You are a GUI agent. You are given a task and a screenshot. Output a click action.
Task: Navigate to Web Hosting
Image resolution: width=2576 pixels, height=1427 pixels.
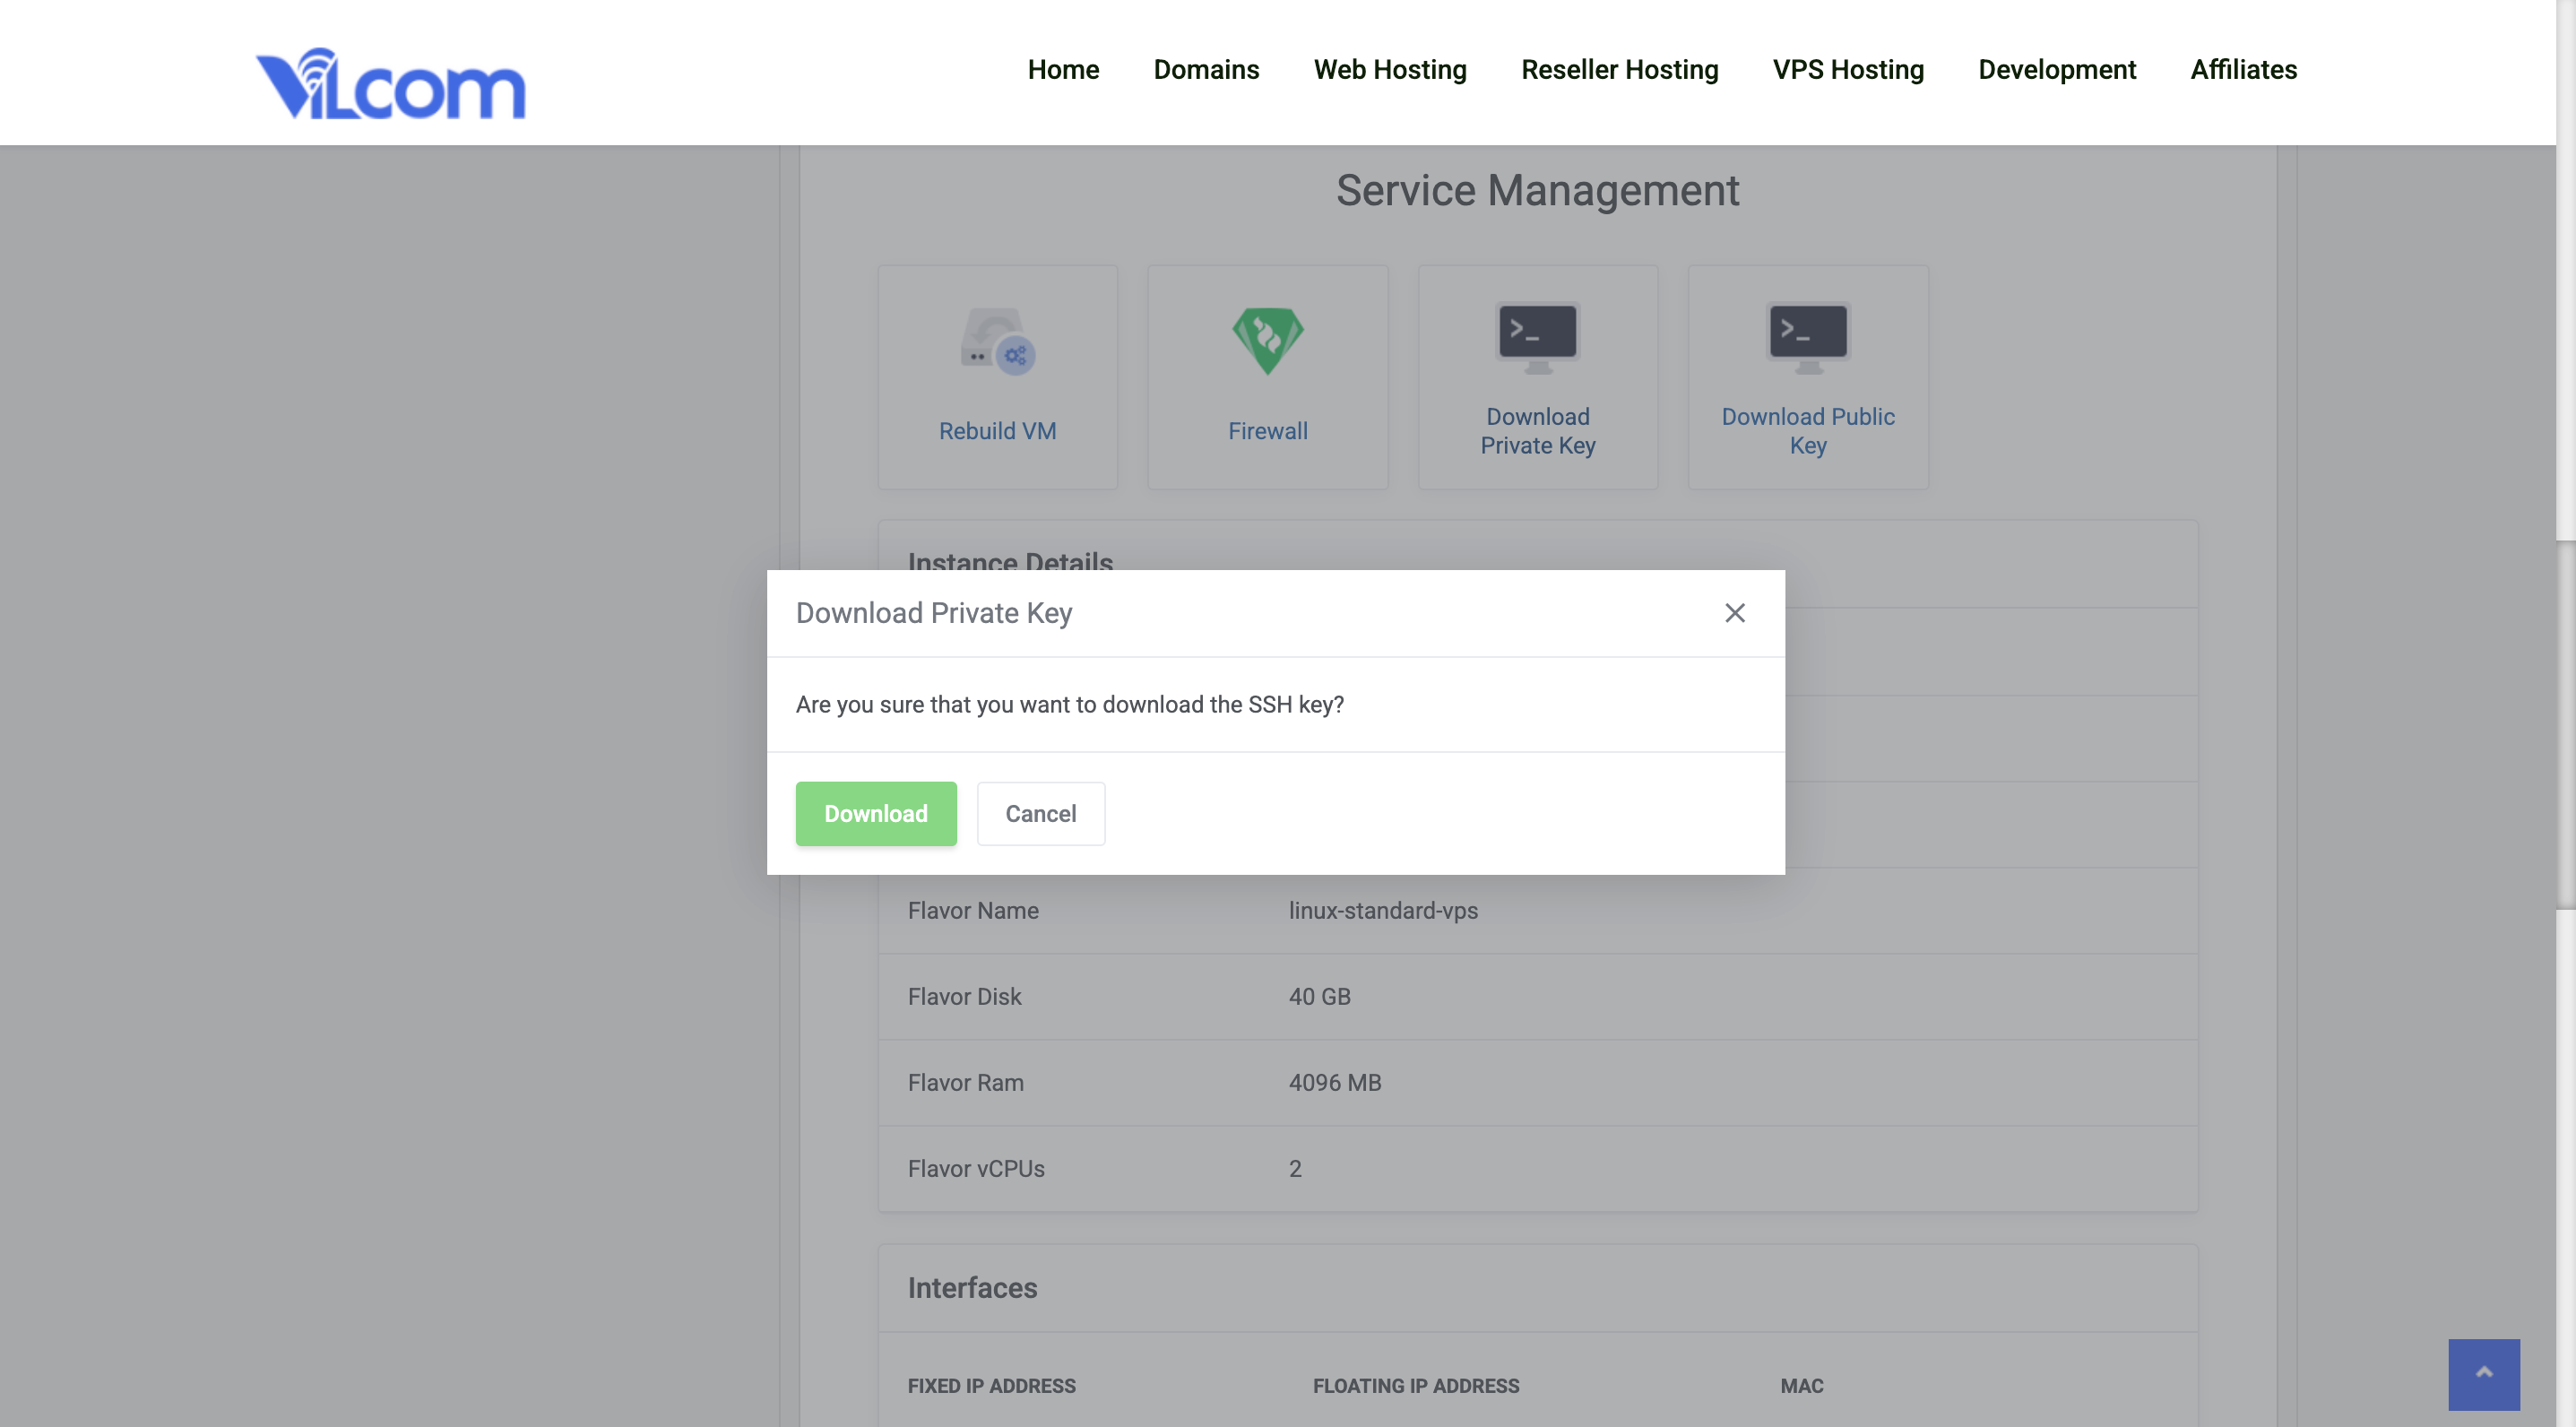[1390, 70]
